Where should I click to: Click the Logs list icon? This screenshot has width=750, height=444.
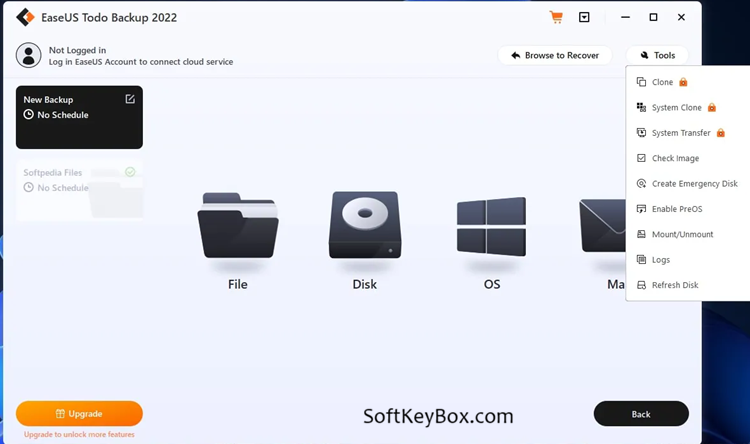[x=641, y=259]
